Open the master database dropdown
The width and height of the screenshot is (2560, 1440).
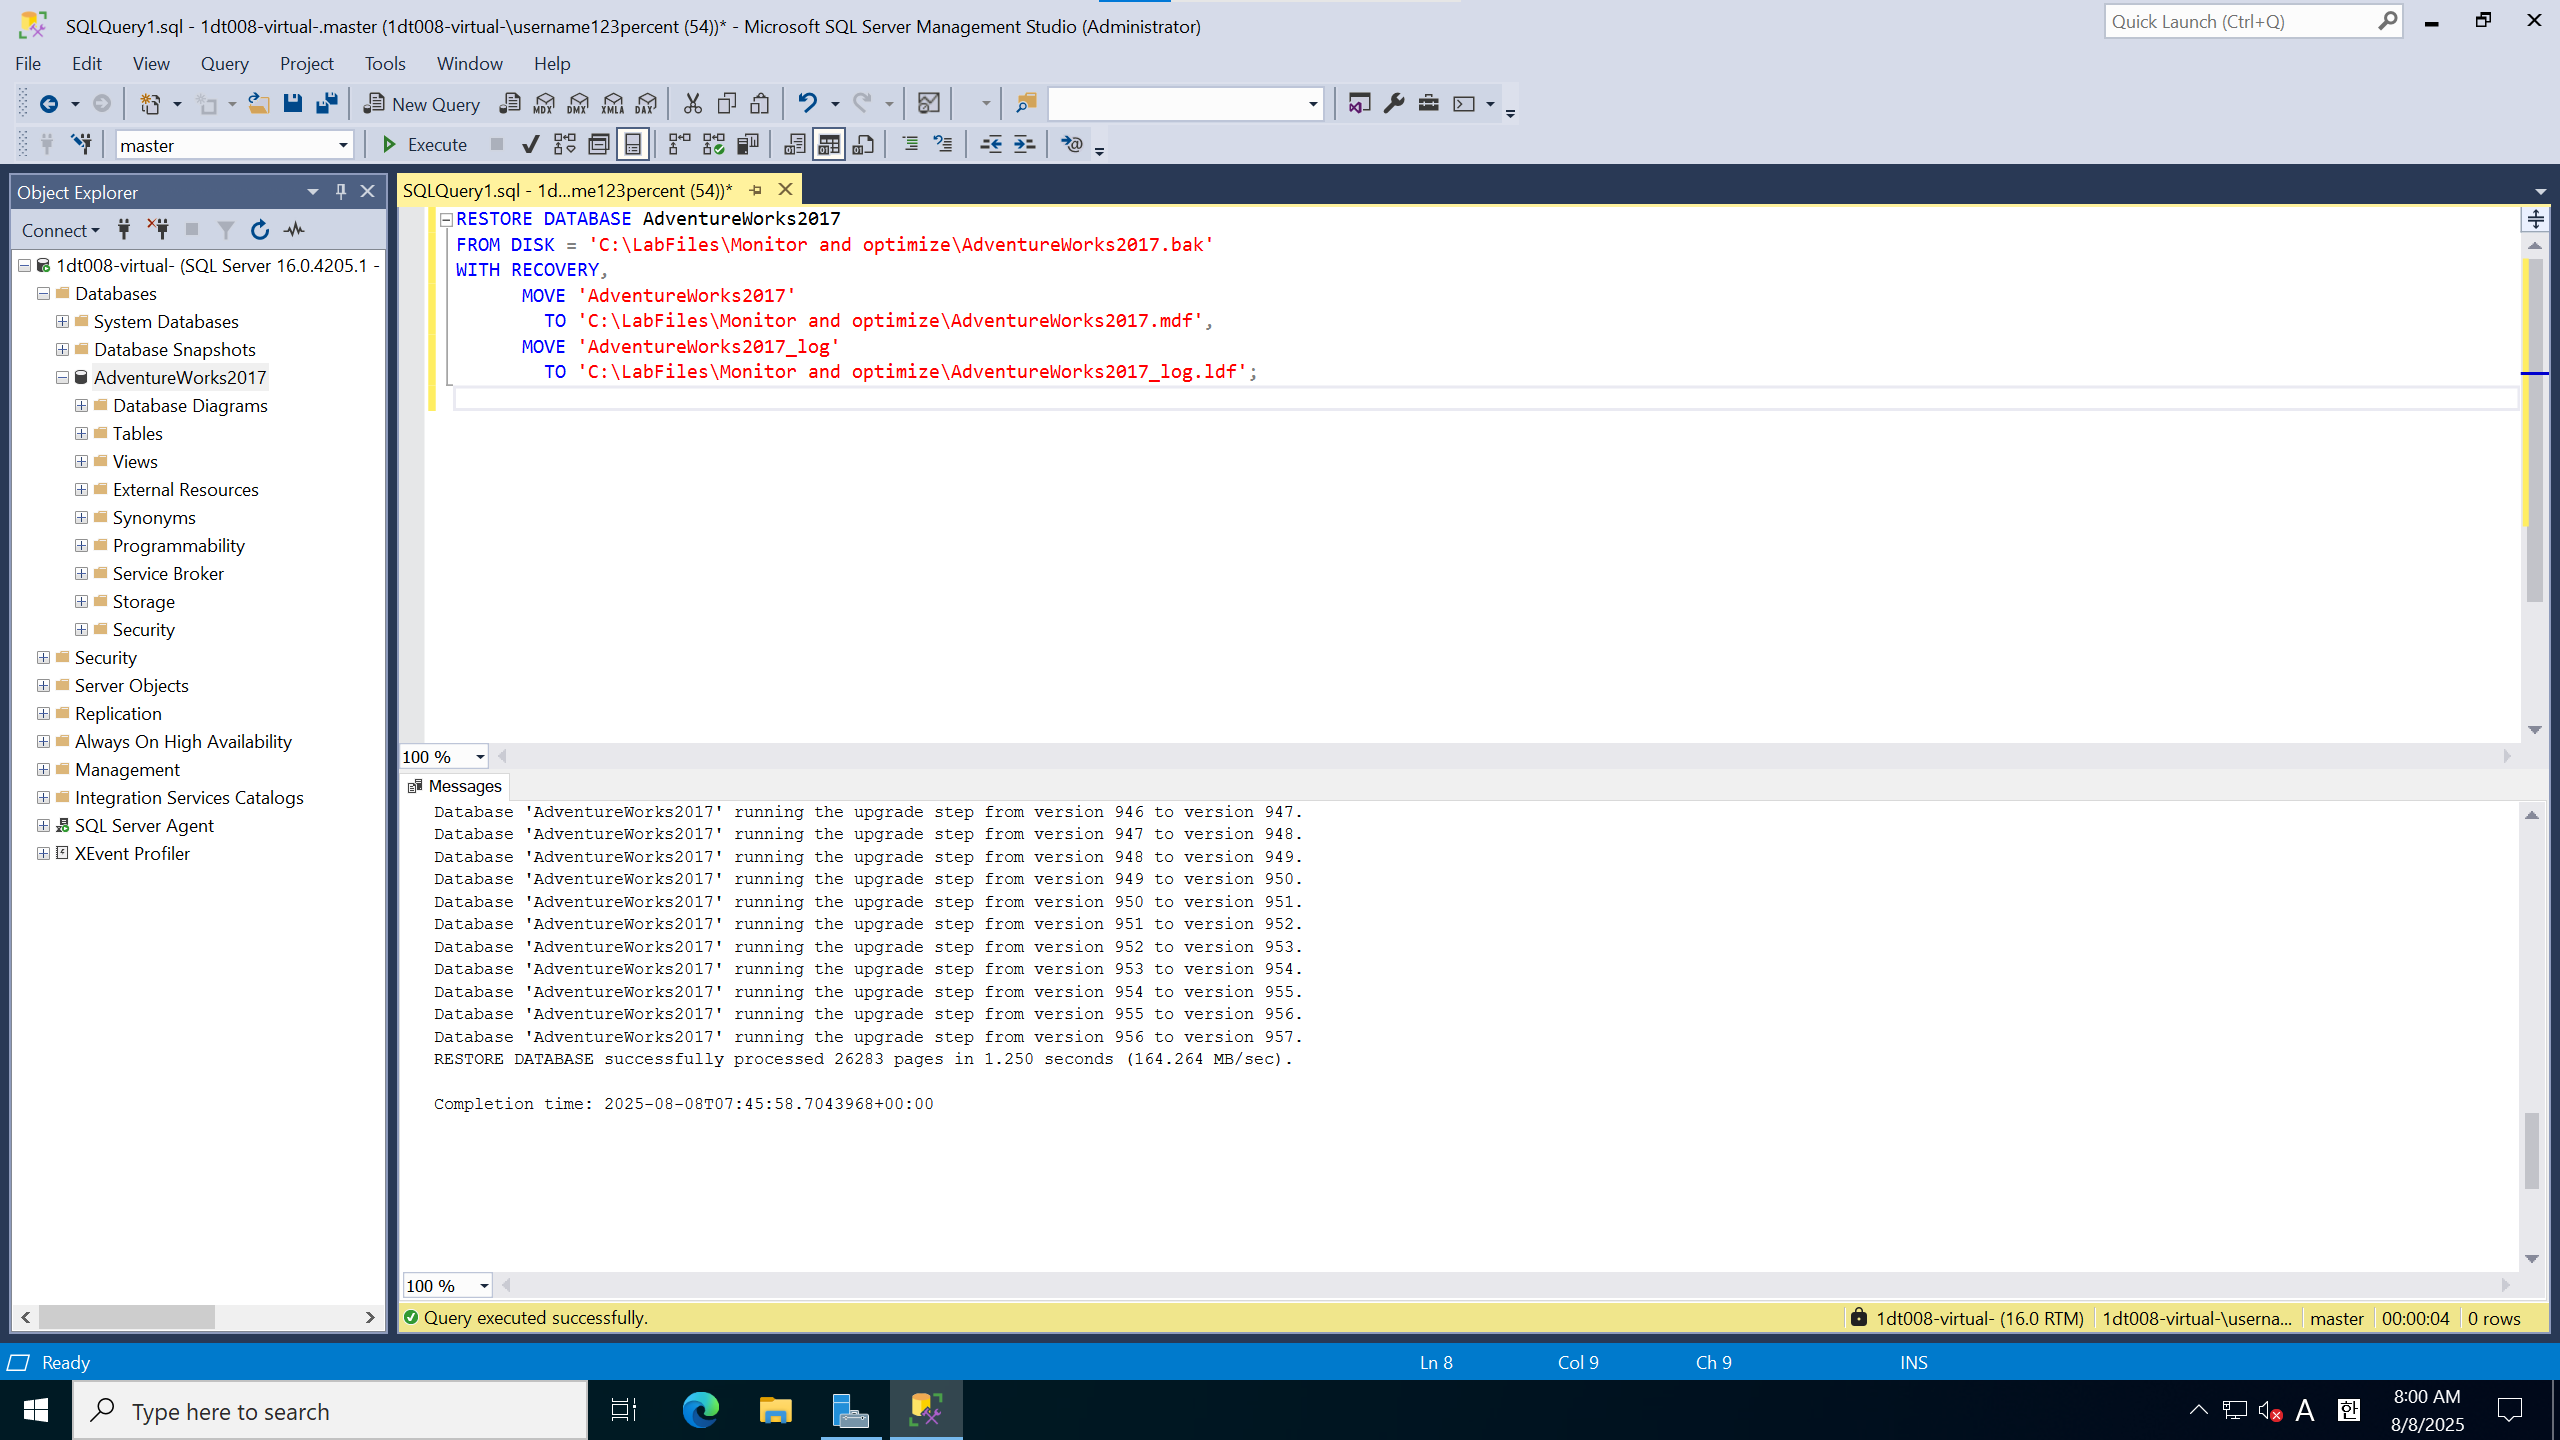click(x=342, y=145)
